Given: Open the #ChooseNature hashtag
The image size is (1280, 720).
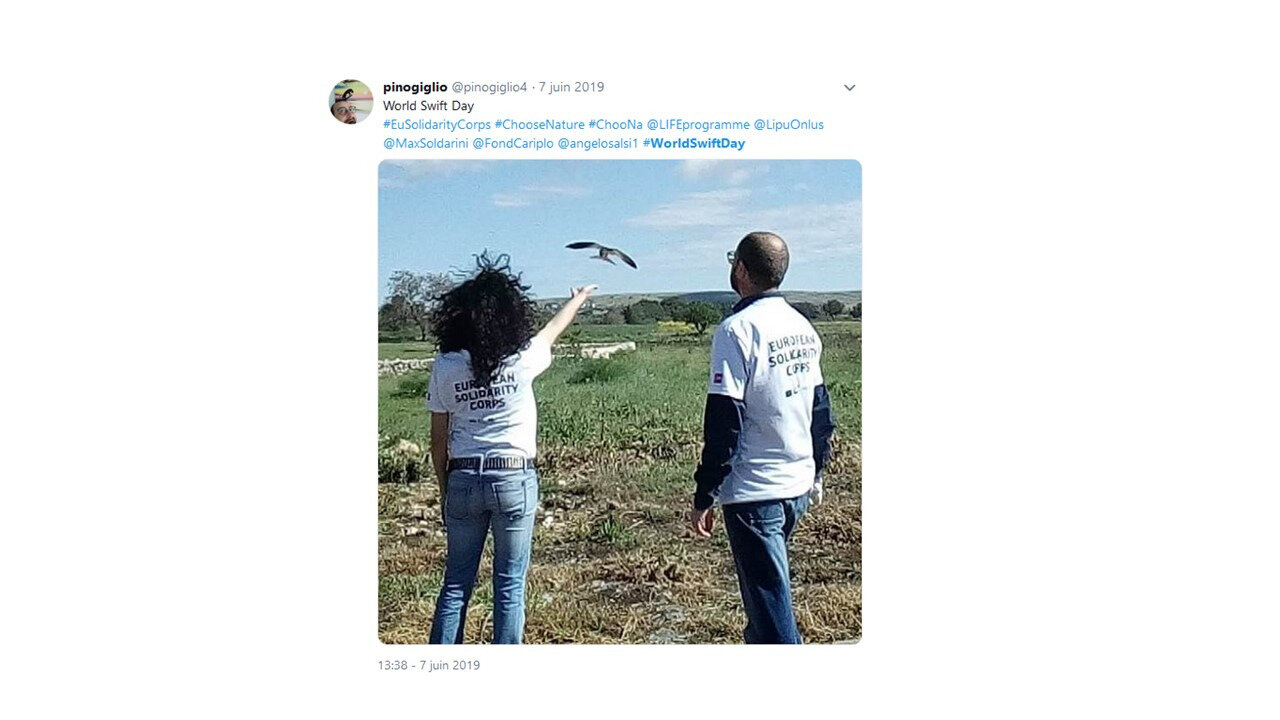Looking at the screenshot, I should point(539,125).
